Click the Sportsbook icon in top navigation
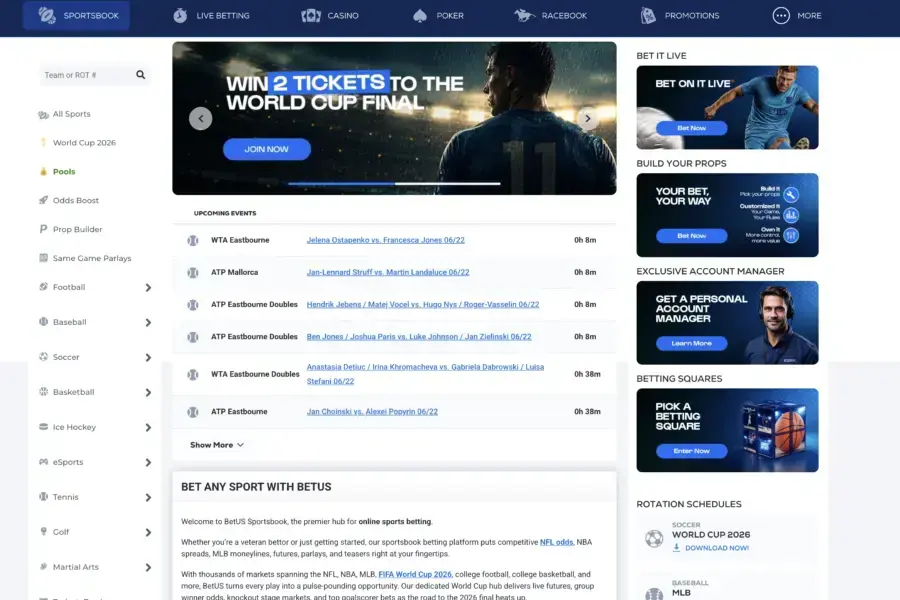Screen dimensions: 900x600 pyautogui.click(x=47, y=16)
